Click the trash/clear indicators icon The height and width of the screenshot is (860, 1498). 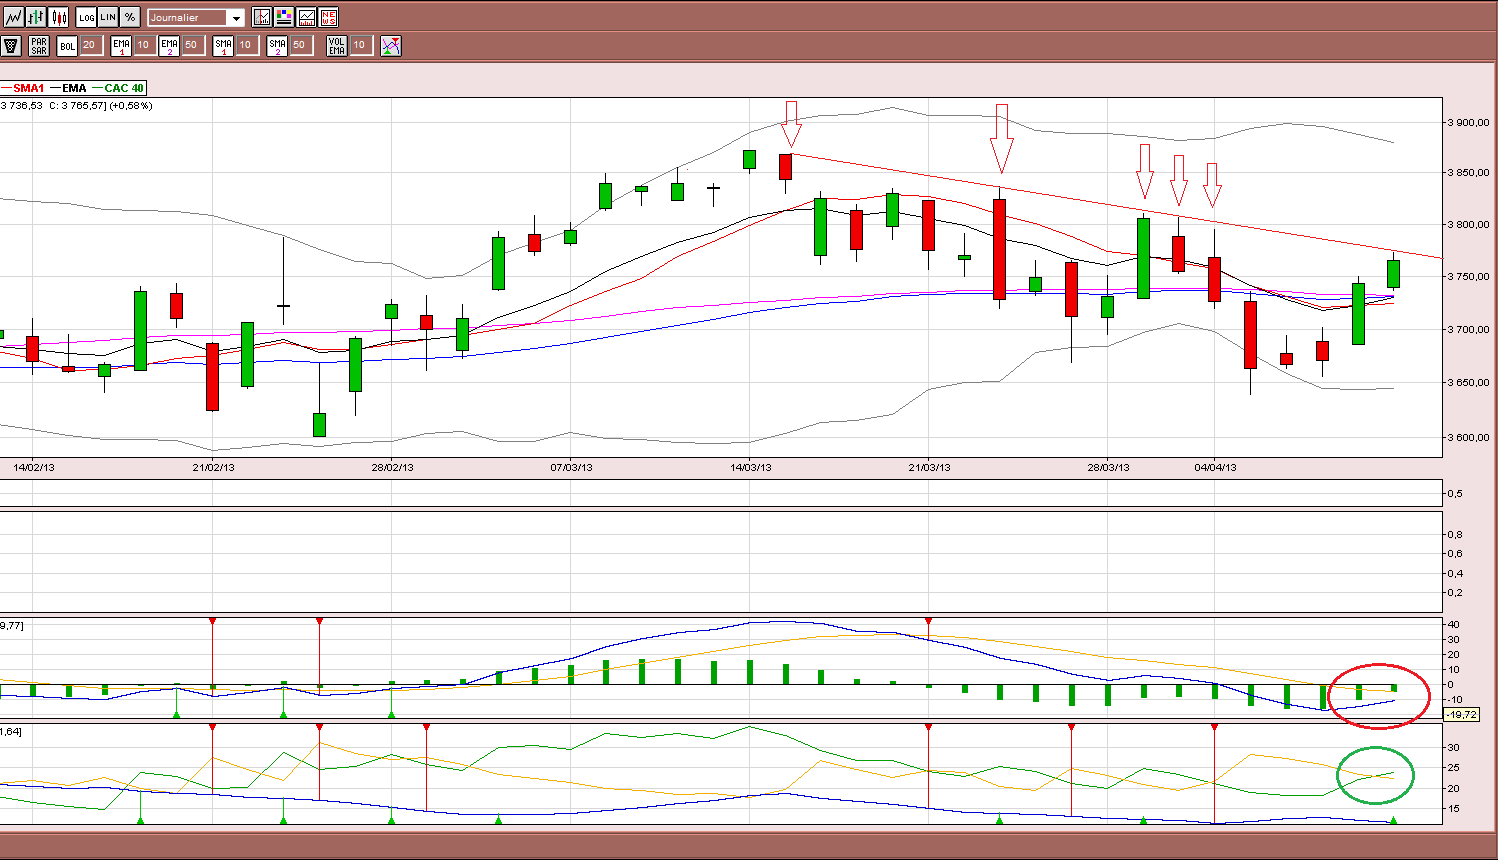tap(11, 46)
